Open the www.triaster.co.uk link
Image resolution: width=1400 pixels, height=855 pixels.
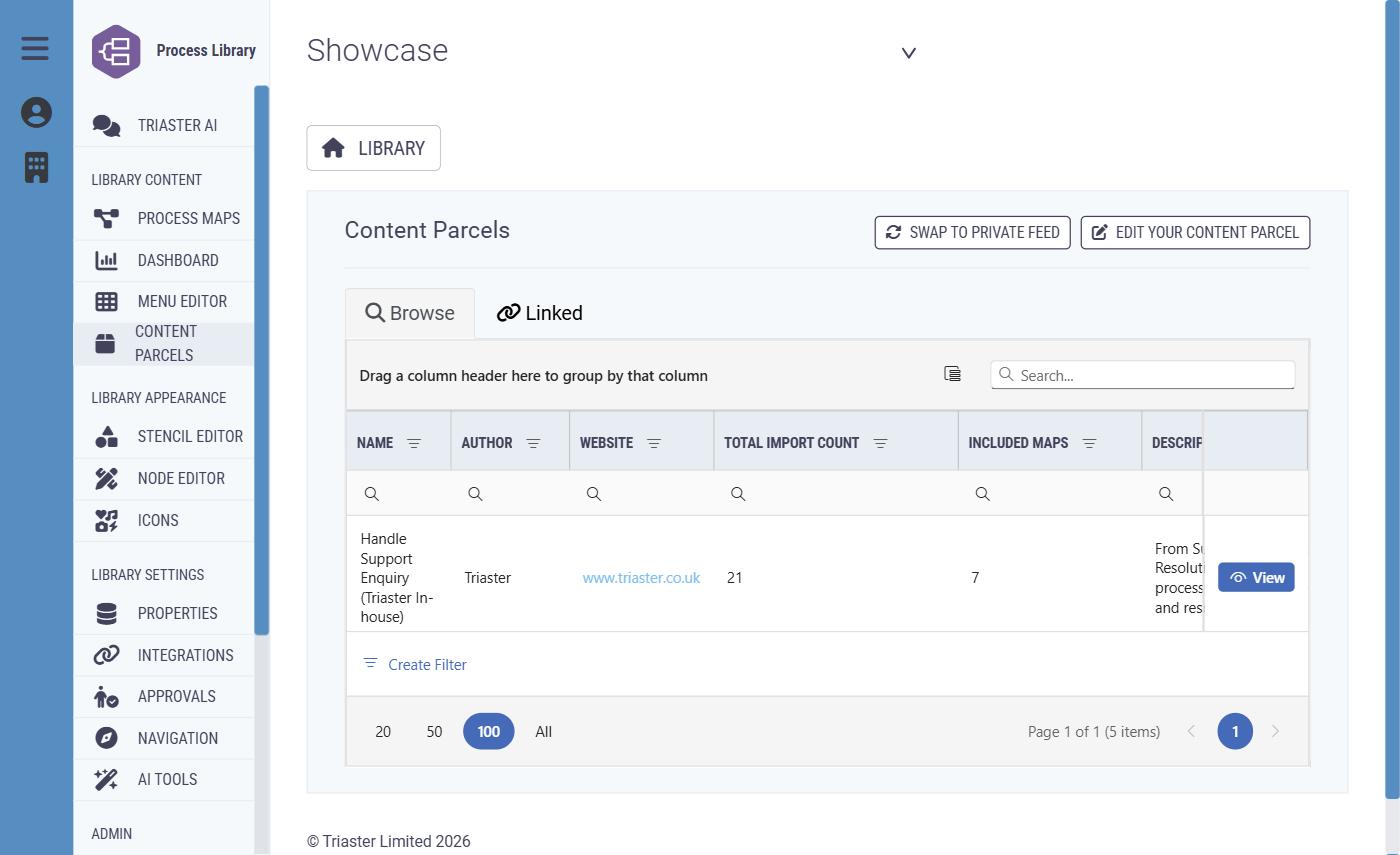click(x=641, y=578)
